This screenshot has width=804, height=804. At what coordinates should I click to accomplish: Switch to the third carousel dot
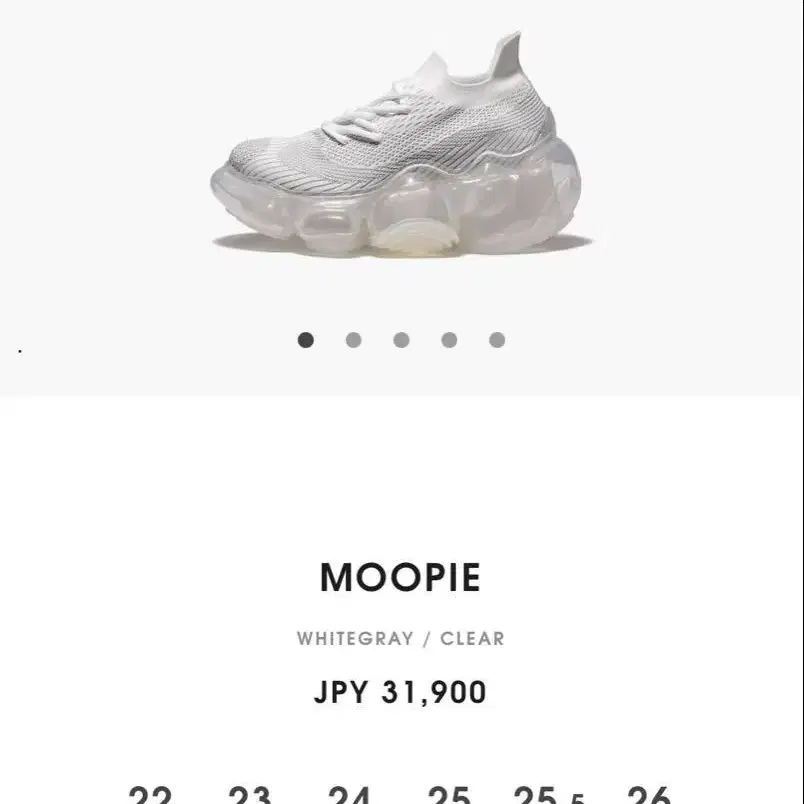(x=401, y=340)
